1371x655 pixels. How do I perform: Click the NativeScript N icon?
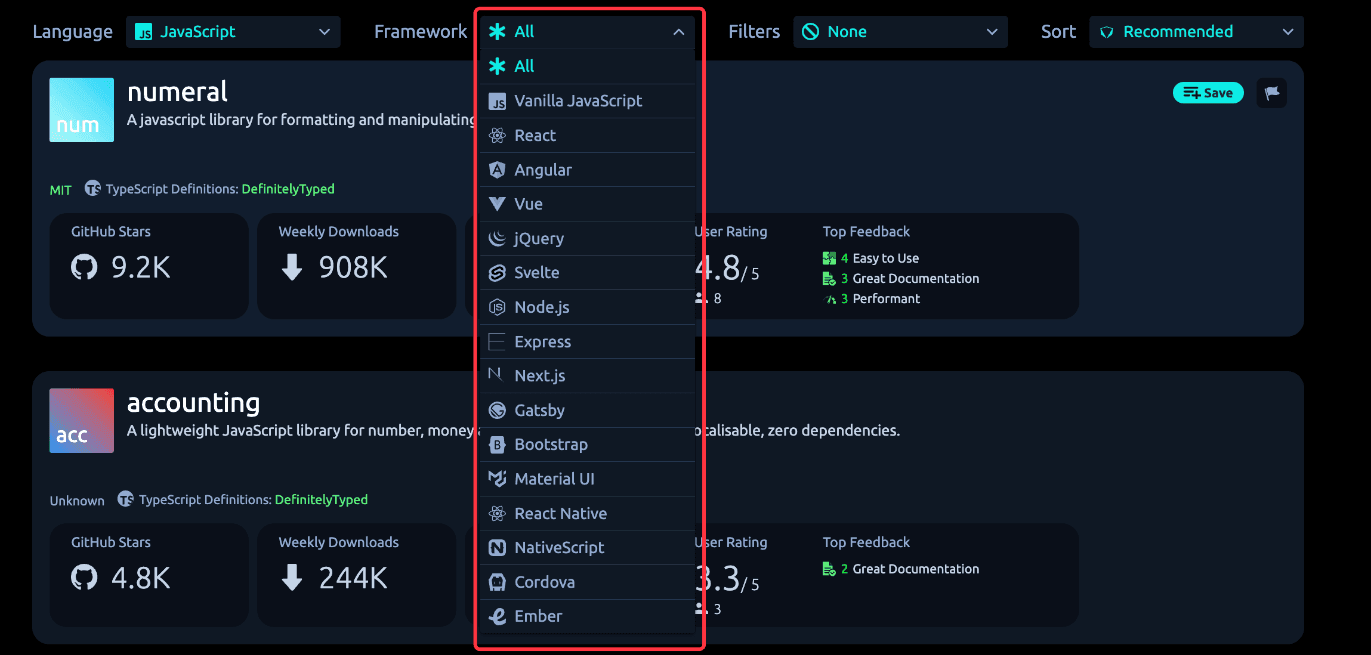click(x=497, y=548)
